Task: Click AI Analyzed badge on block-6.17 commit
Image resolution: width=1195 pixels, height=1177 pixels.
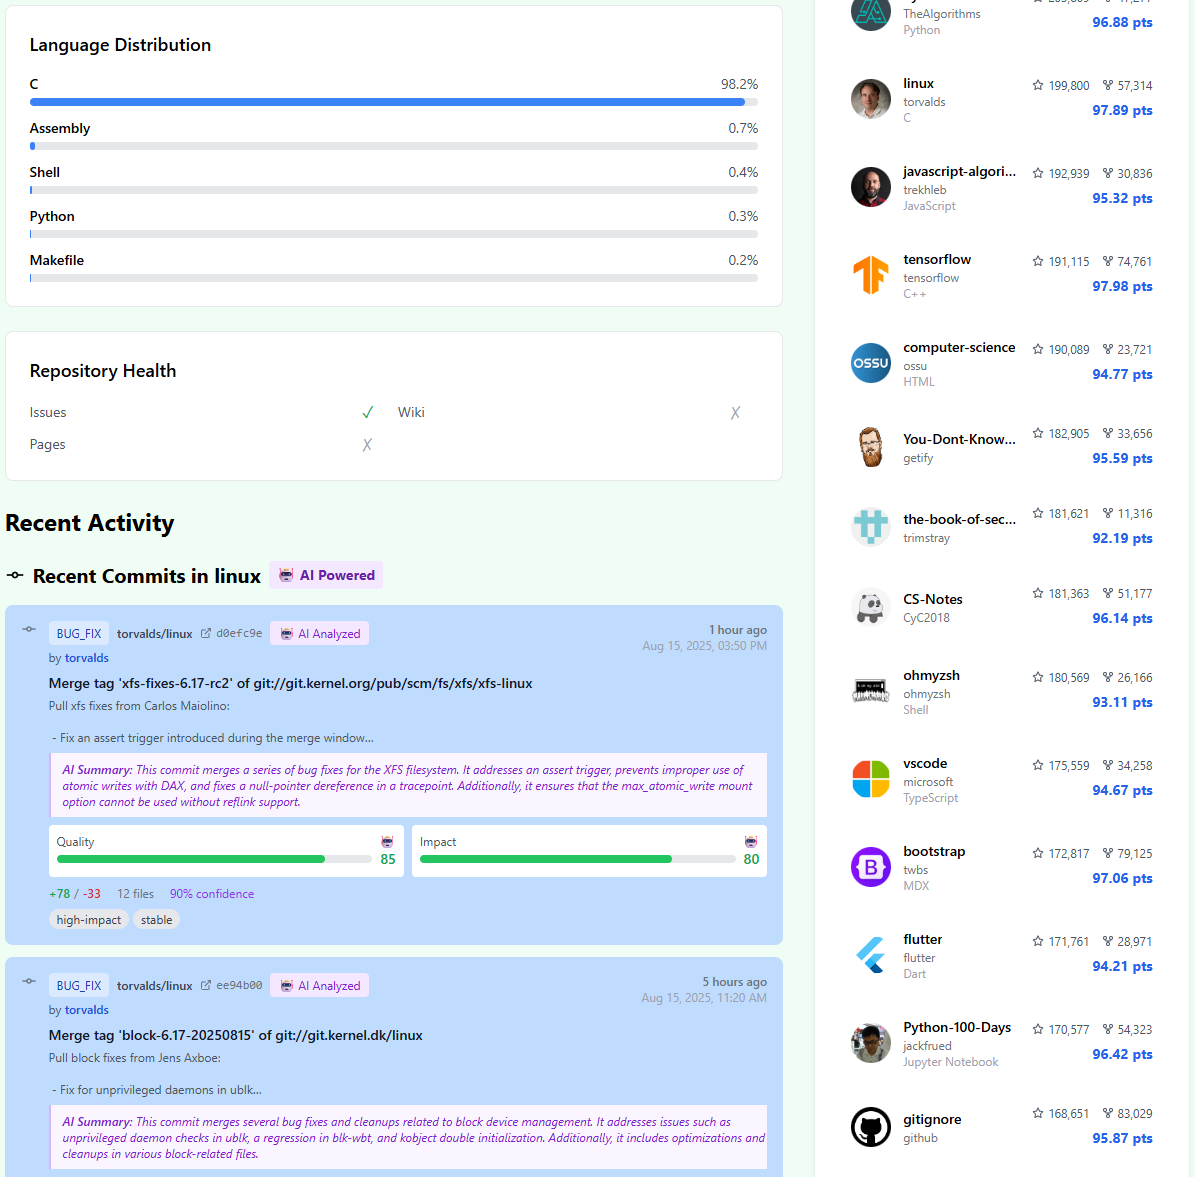Action: (319, 986)
